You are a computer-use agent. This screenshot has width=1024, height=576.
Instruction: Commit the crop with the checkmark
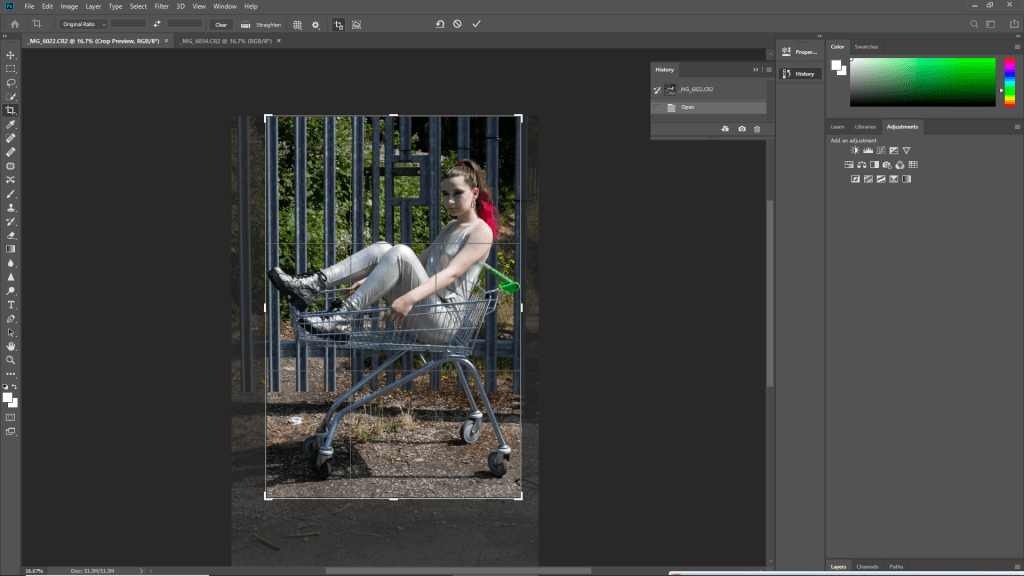(476, 24)
